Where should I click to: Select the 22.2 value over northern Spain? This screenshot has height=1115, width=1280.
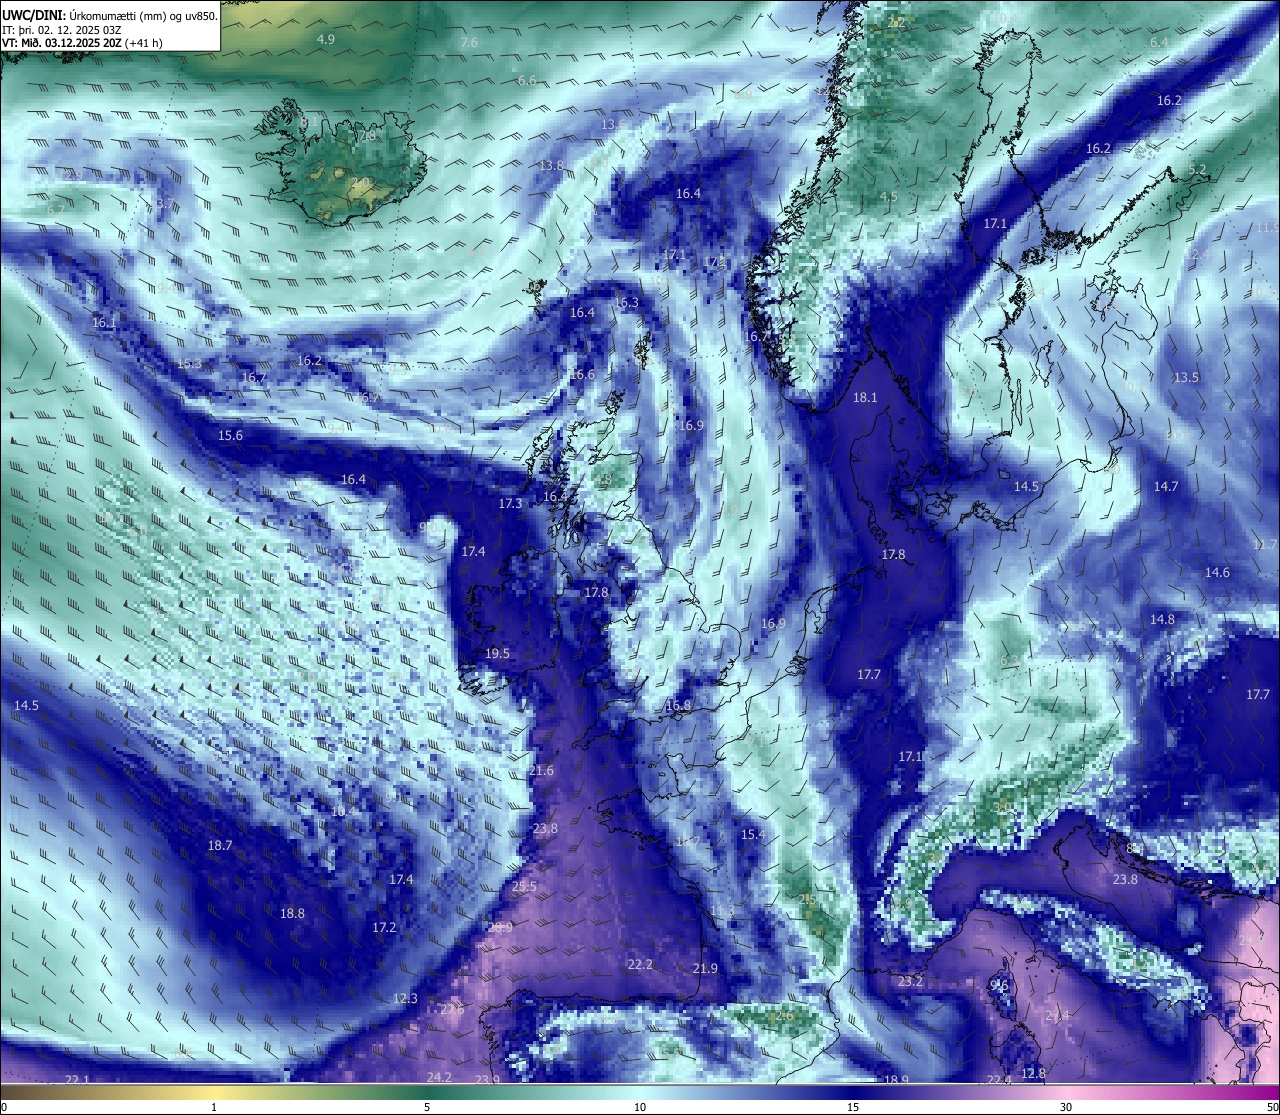coord(640,964)
